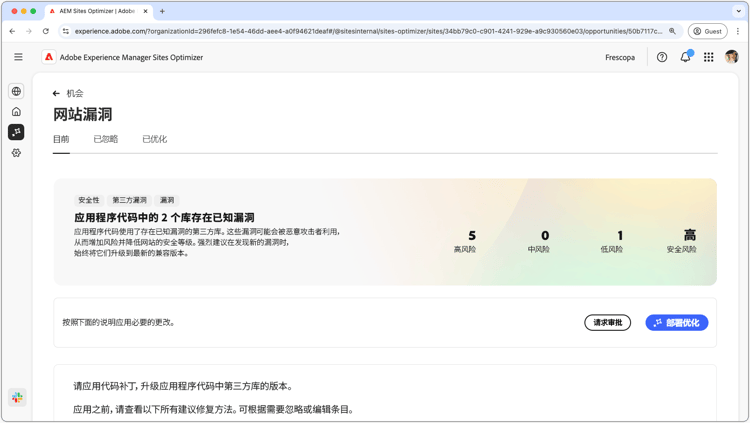Click the 第三方漏洞 tag

tap(129, 200)
